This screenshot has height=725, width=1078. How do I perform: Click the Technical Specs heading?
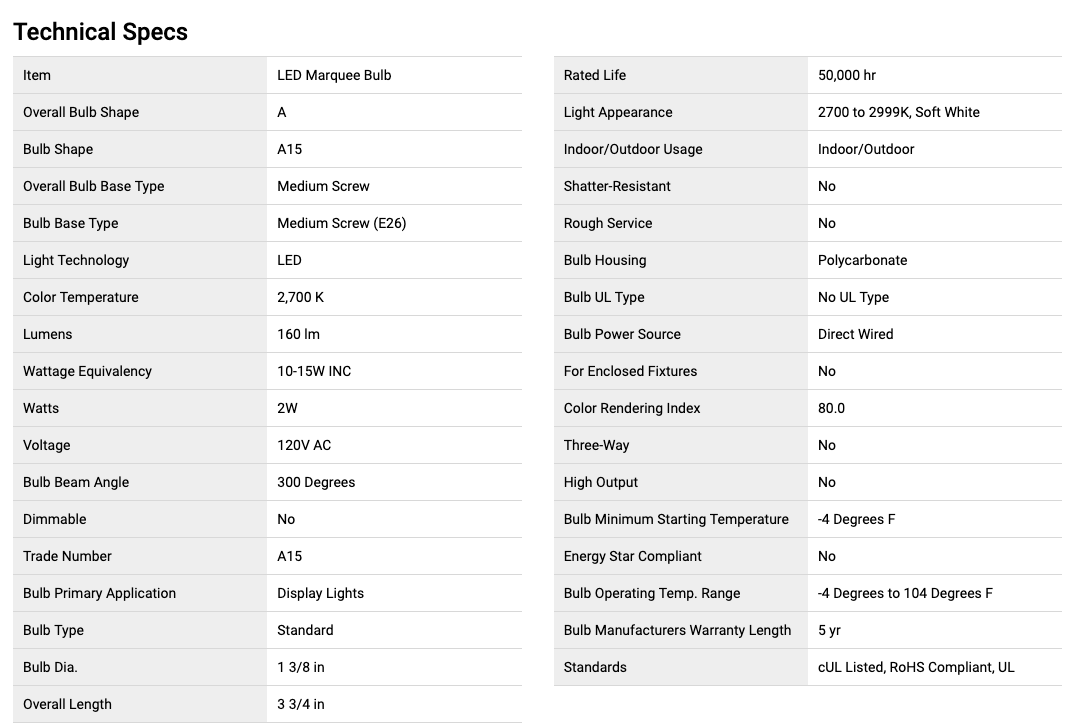point(100,32)
